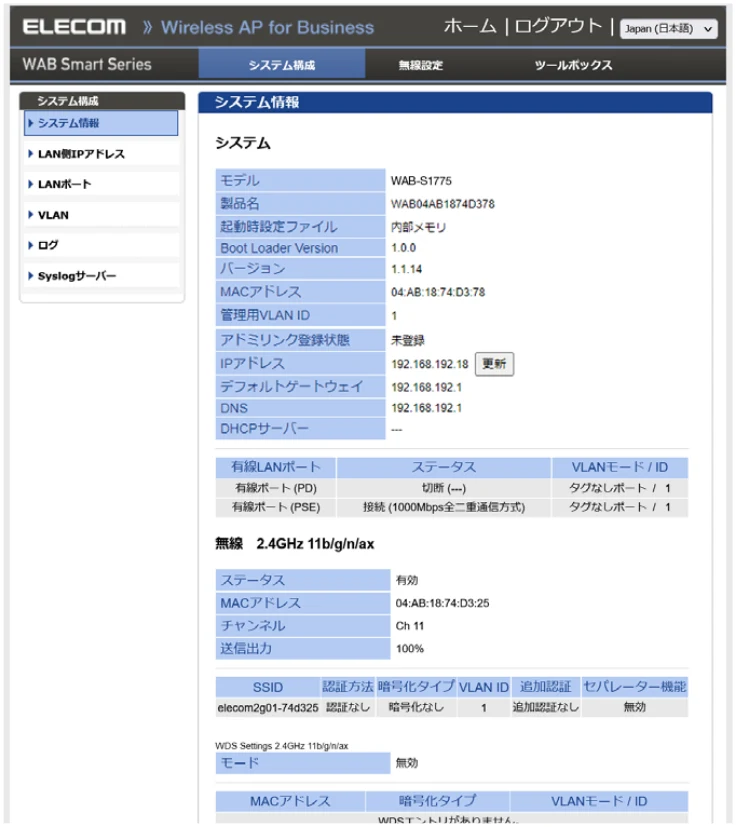Click 認証なし cell in SSID table

(348, 707)
